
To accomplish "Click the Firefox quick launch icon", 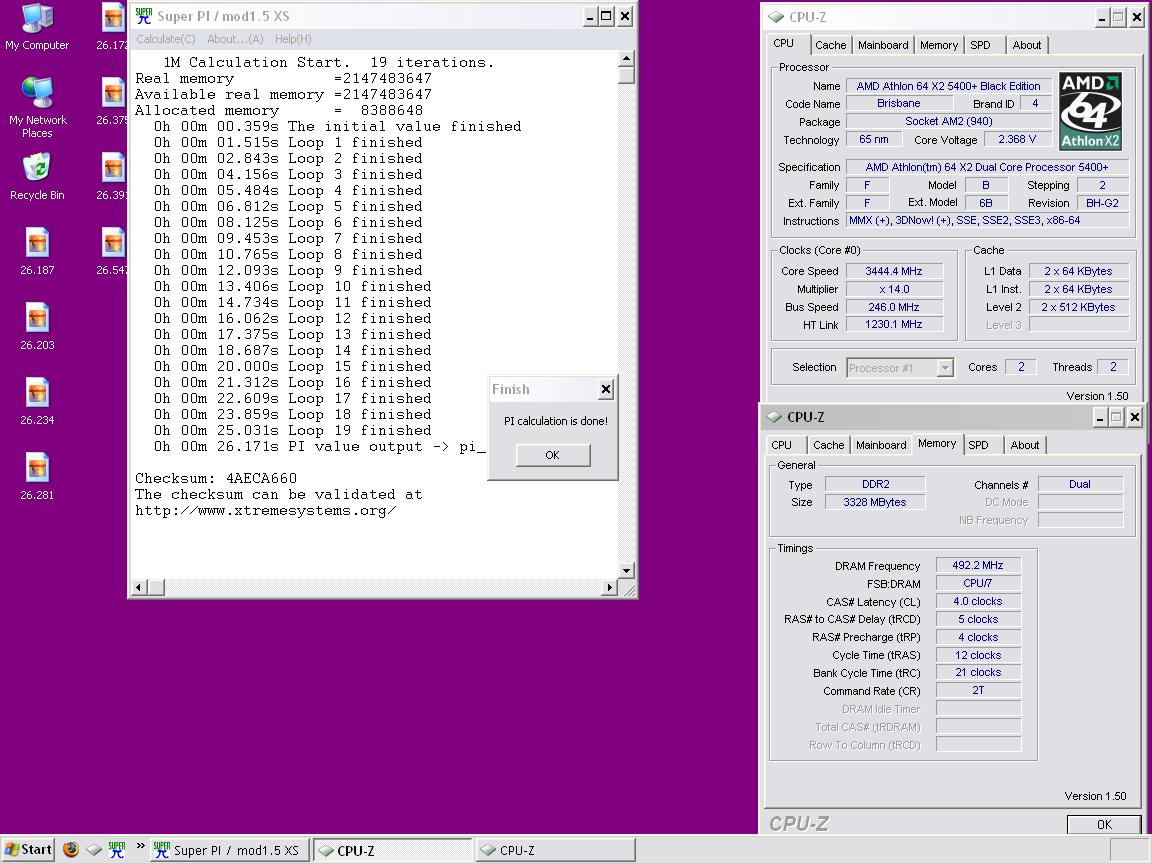I will (71, 850).
